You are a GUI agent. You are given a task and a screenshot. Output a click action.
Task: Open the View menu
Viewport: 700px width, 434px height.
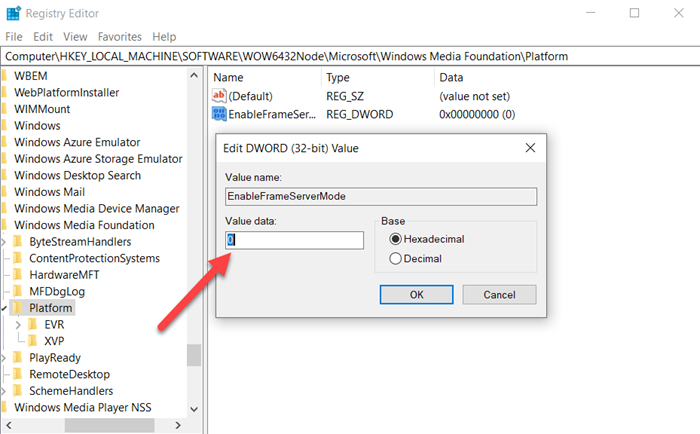pos(75,37)
